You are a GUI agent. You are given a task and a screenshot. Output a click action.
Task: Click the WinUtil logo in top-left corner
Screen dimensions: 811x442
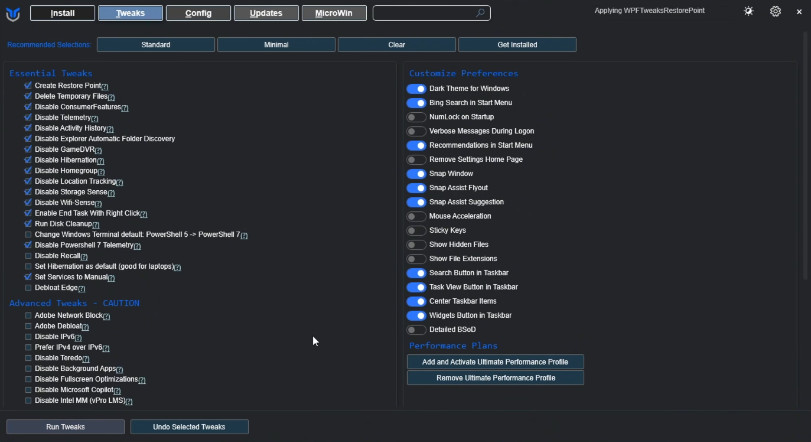(12, 13)
